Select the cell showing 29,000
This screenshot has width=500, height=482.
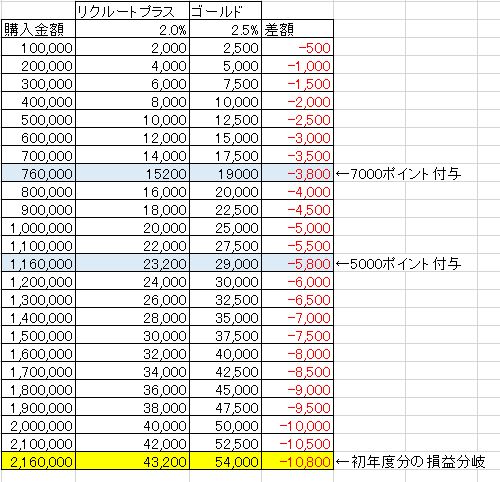pyautogui.click(x=225, y=263)
